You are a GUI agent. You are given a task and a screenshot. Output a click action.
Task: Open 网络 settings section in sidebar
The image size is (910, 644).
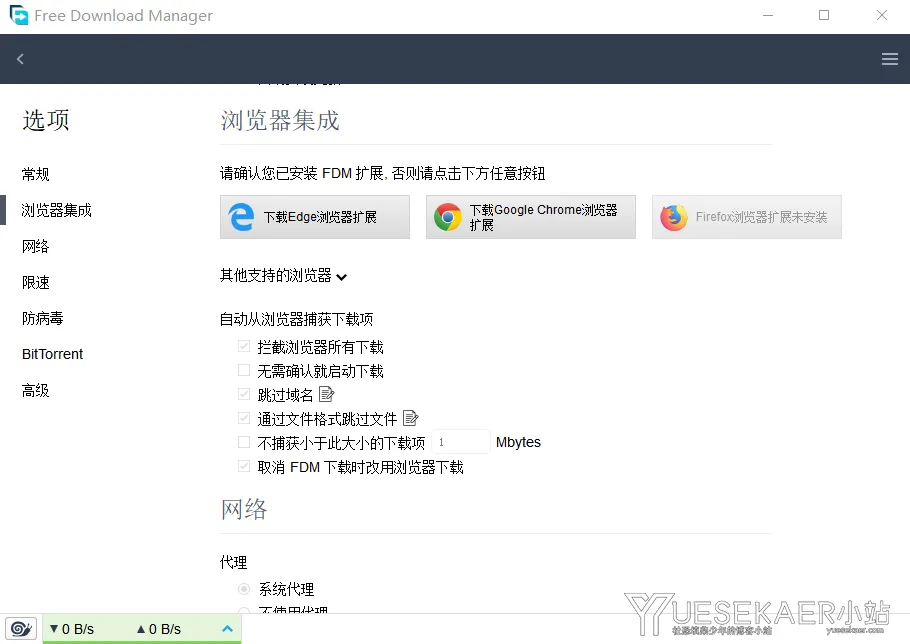click(x=35, y=246)
